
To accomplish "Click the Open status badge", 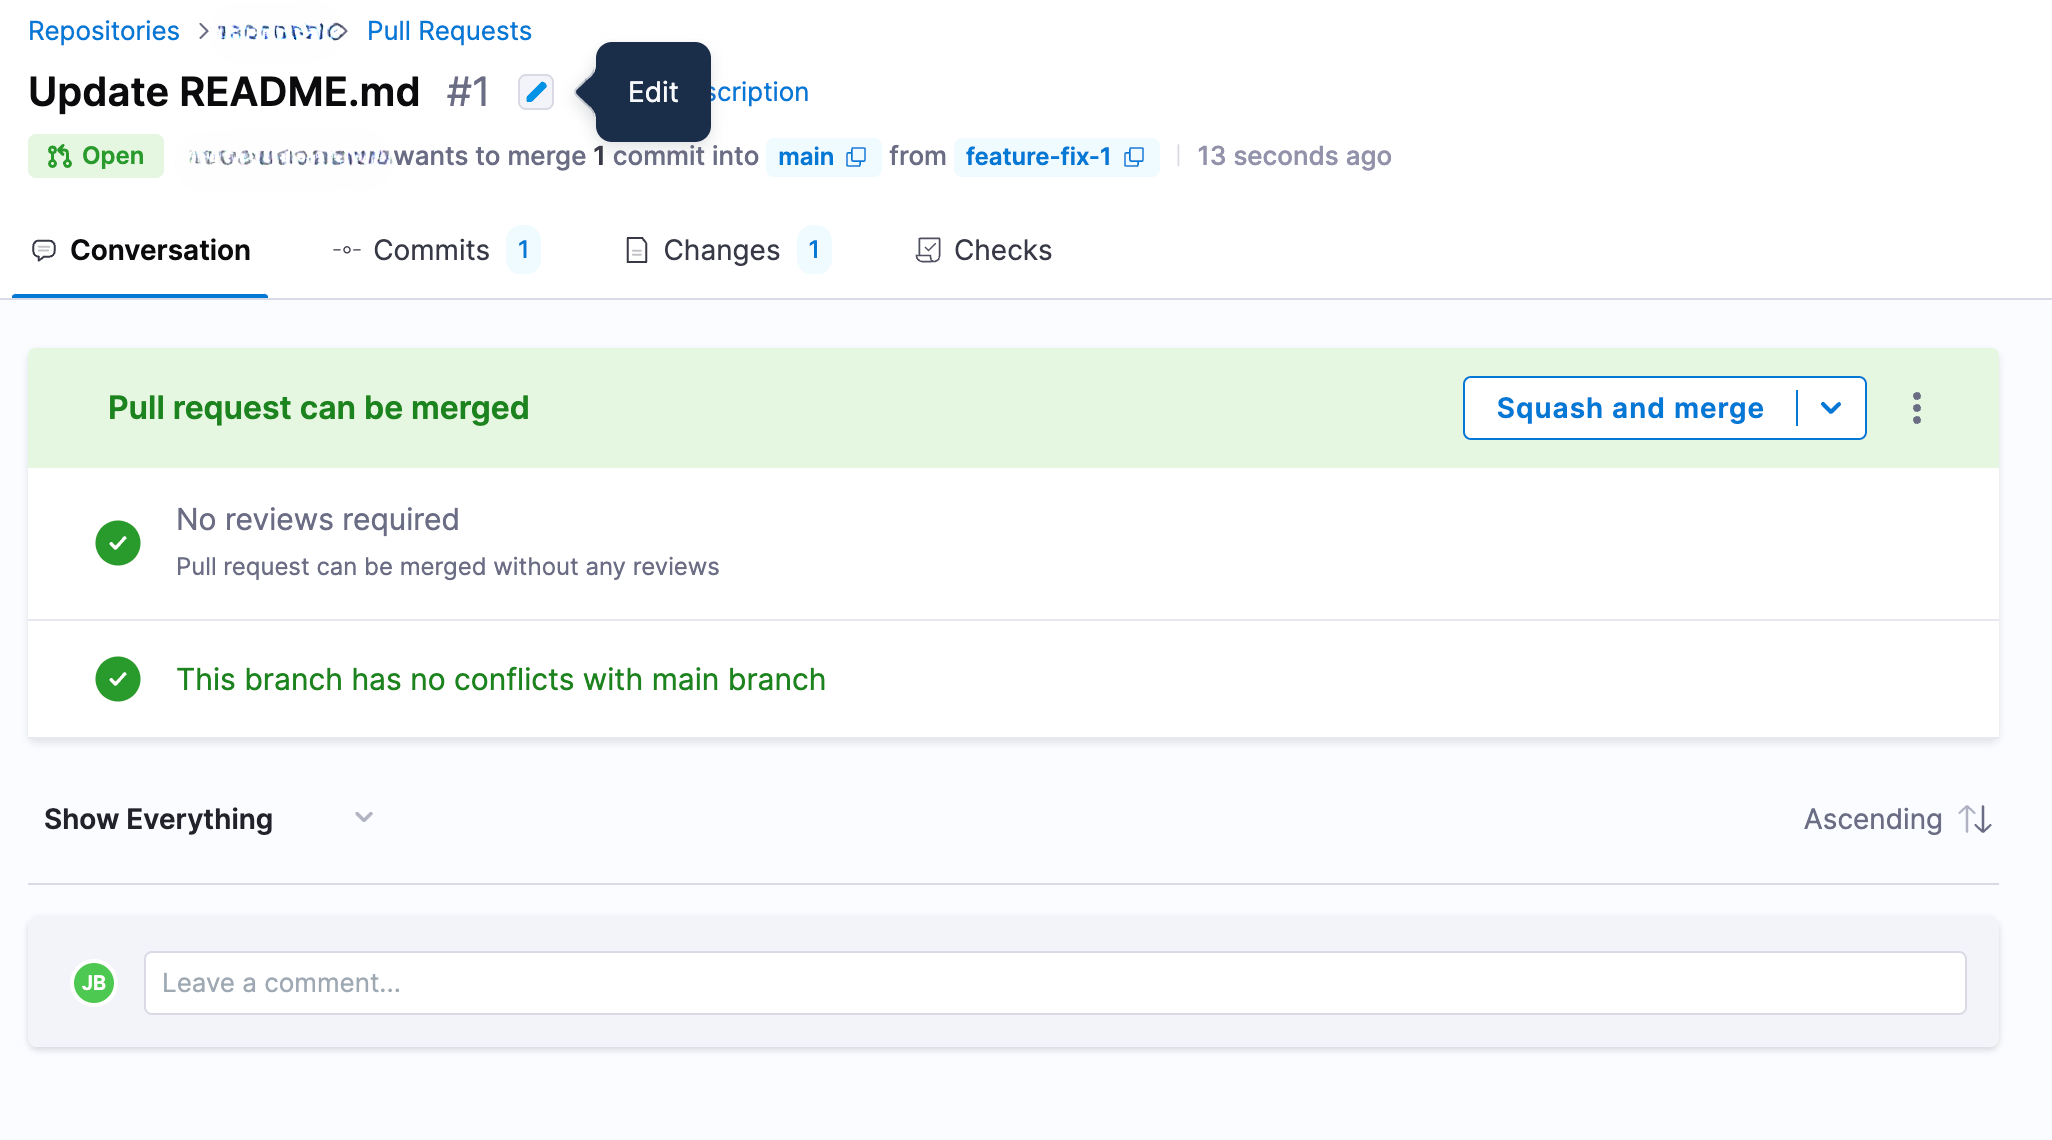I will coord(96,156).
